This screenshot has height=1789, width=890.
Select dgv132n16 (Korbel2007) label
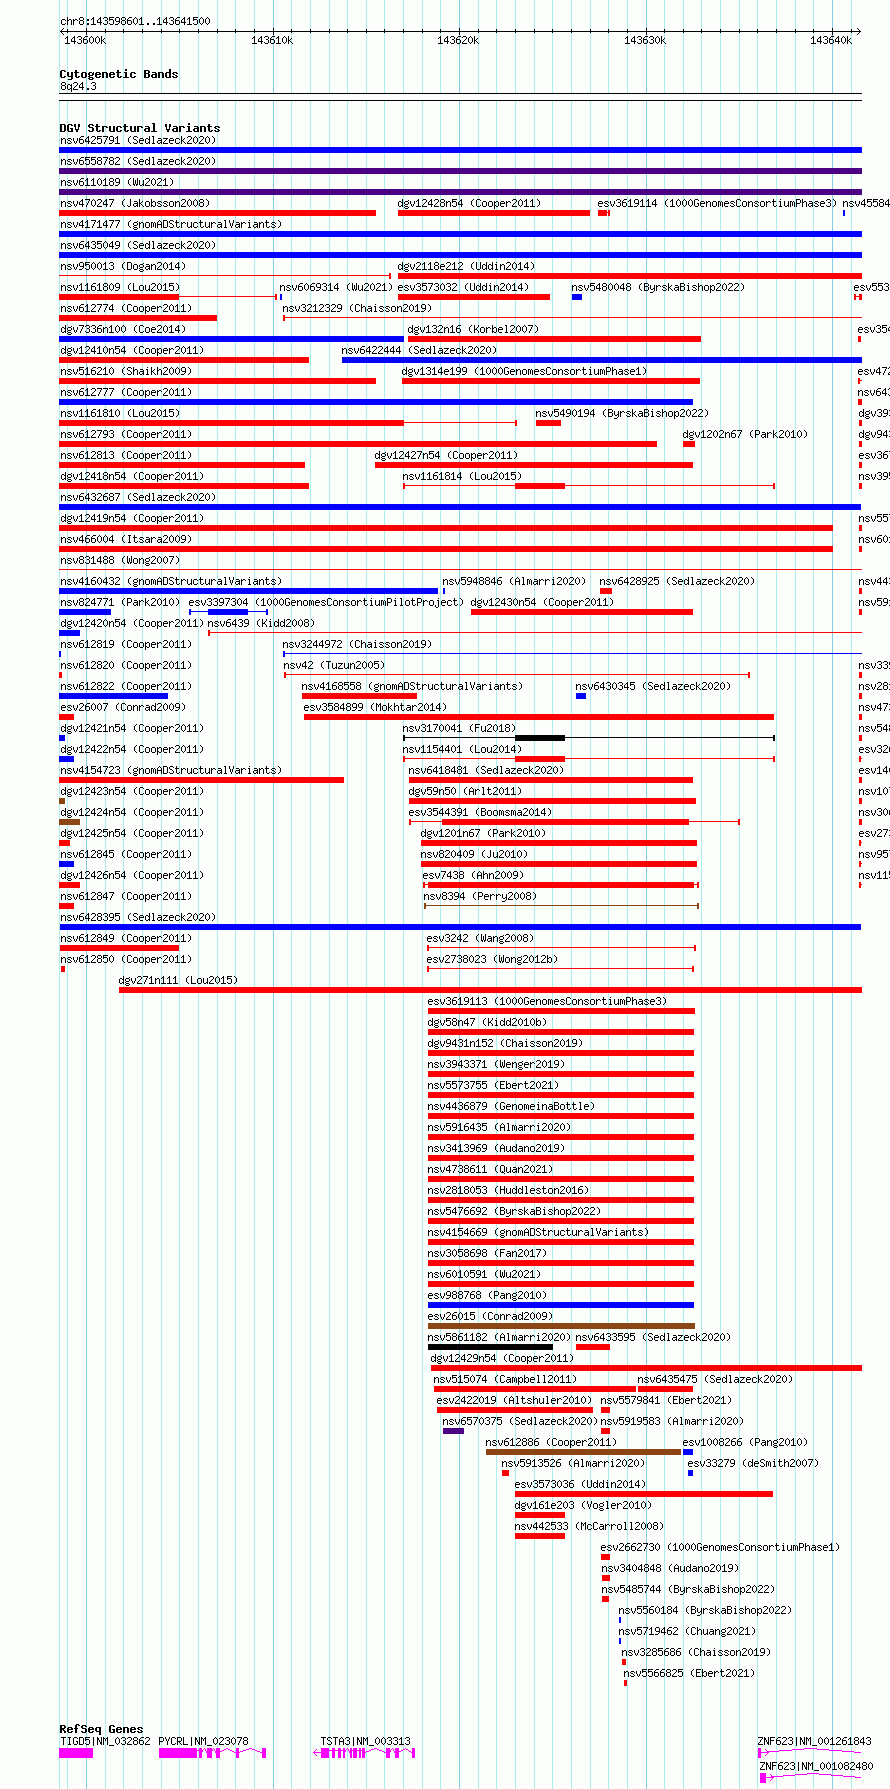pos(473,329)
